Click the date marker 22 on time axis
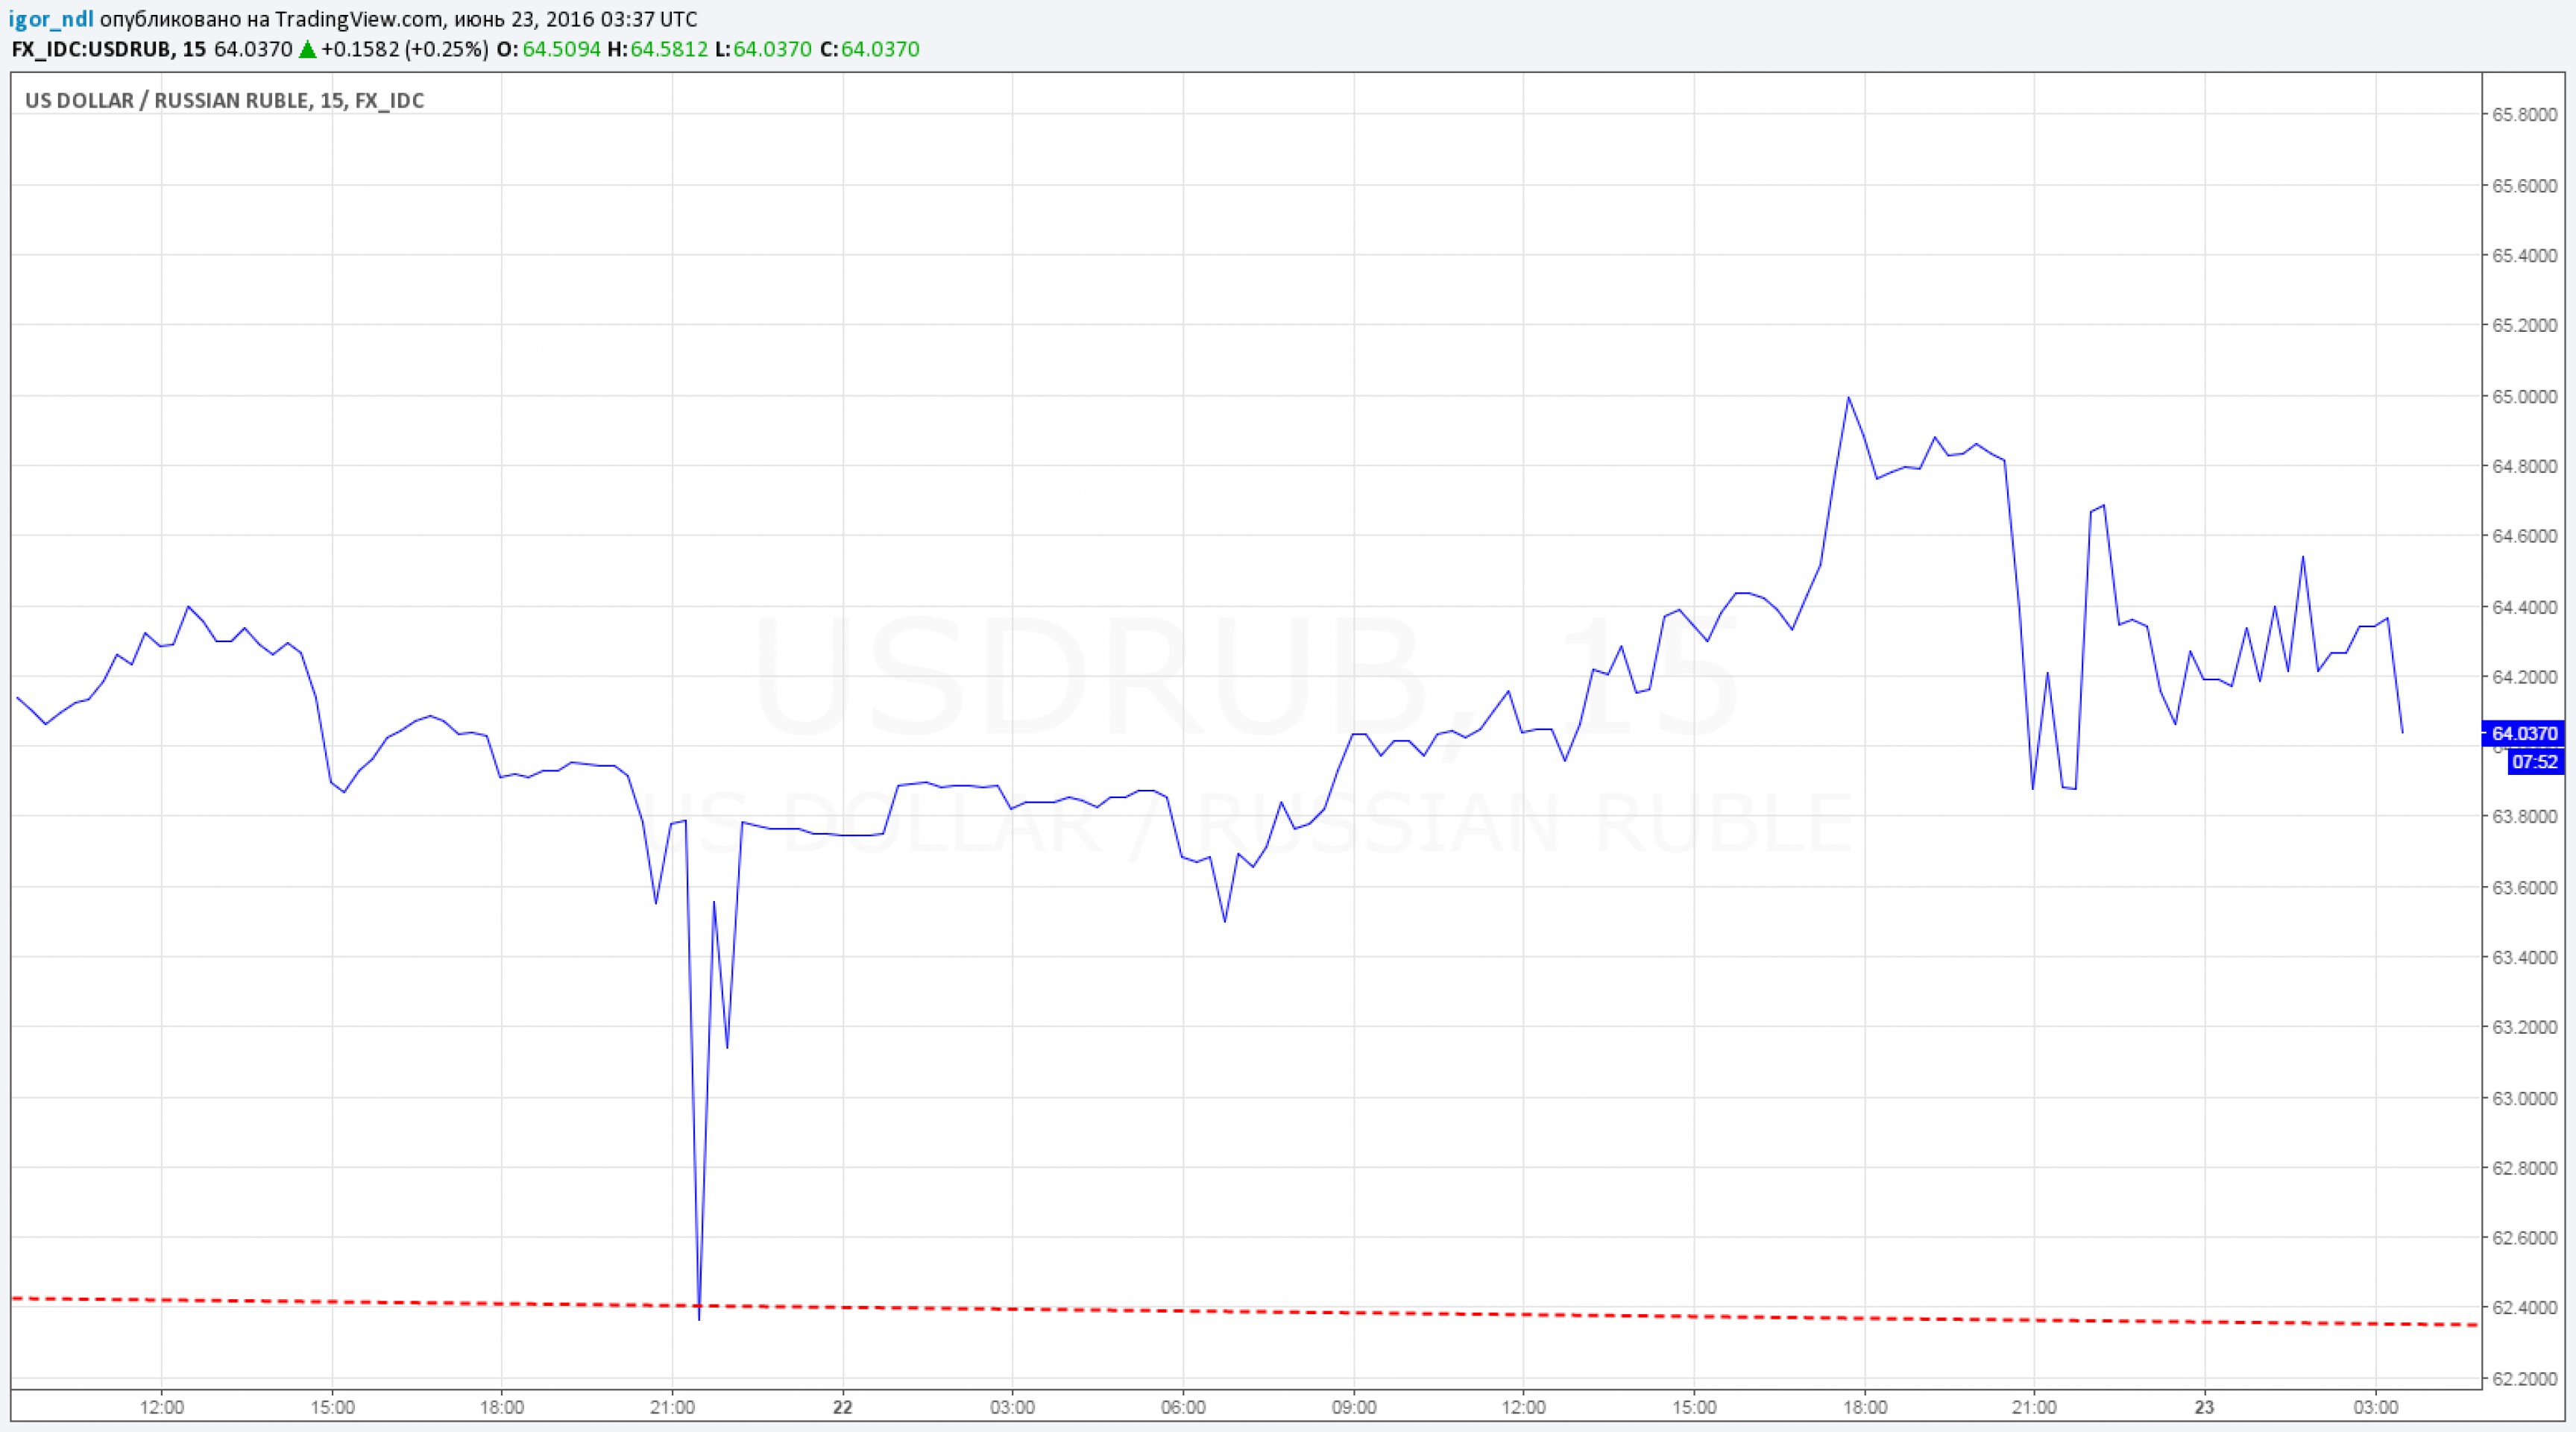 pyautogui.click(x=843, y=1408)
